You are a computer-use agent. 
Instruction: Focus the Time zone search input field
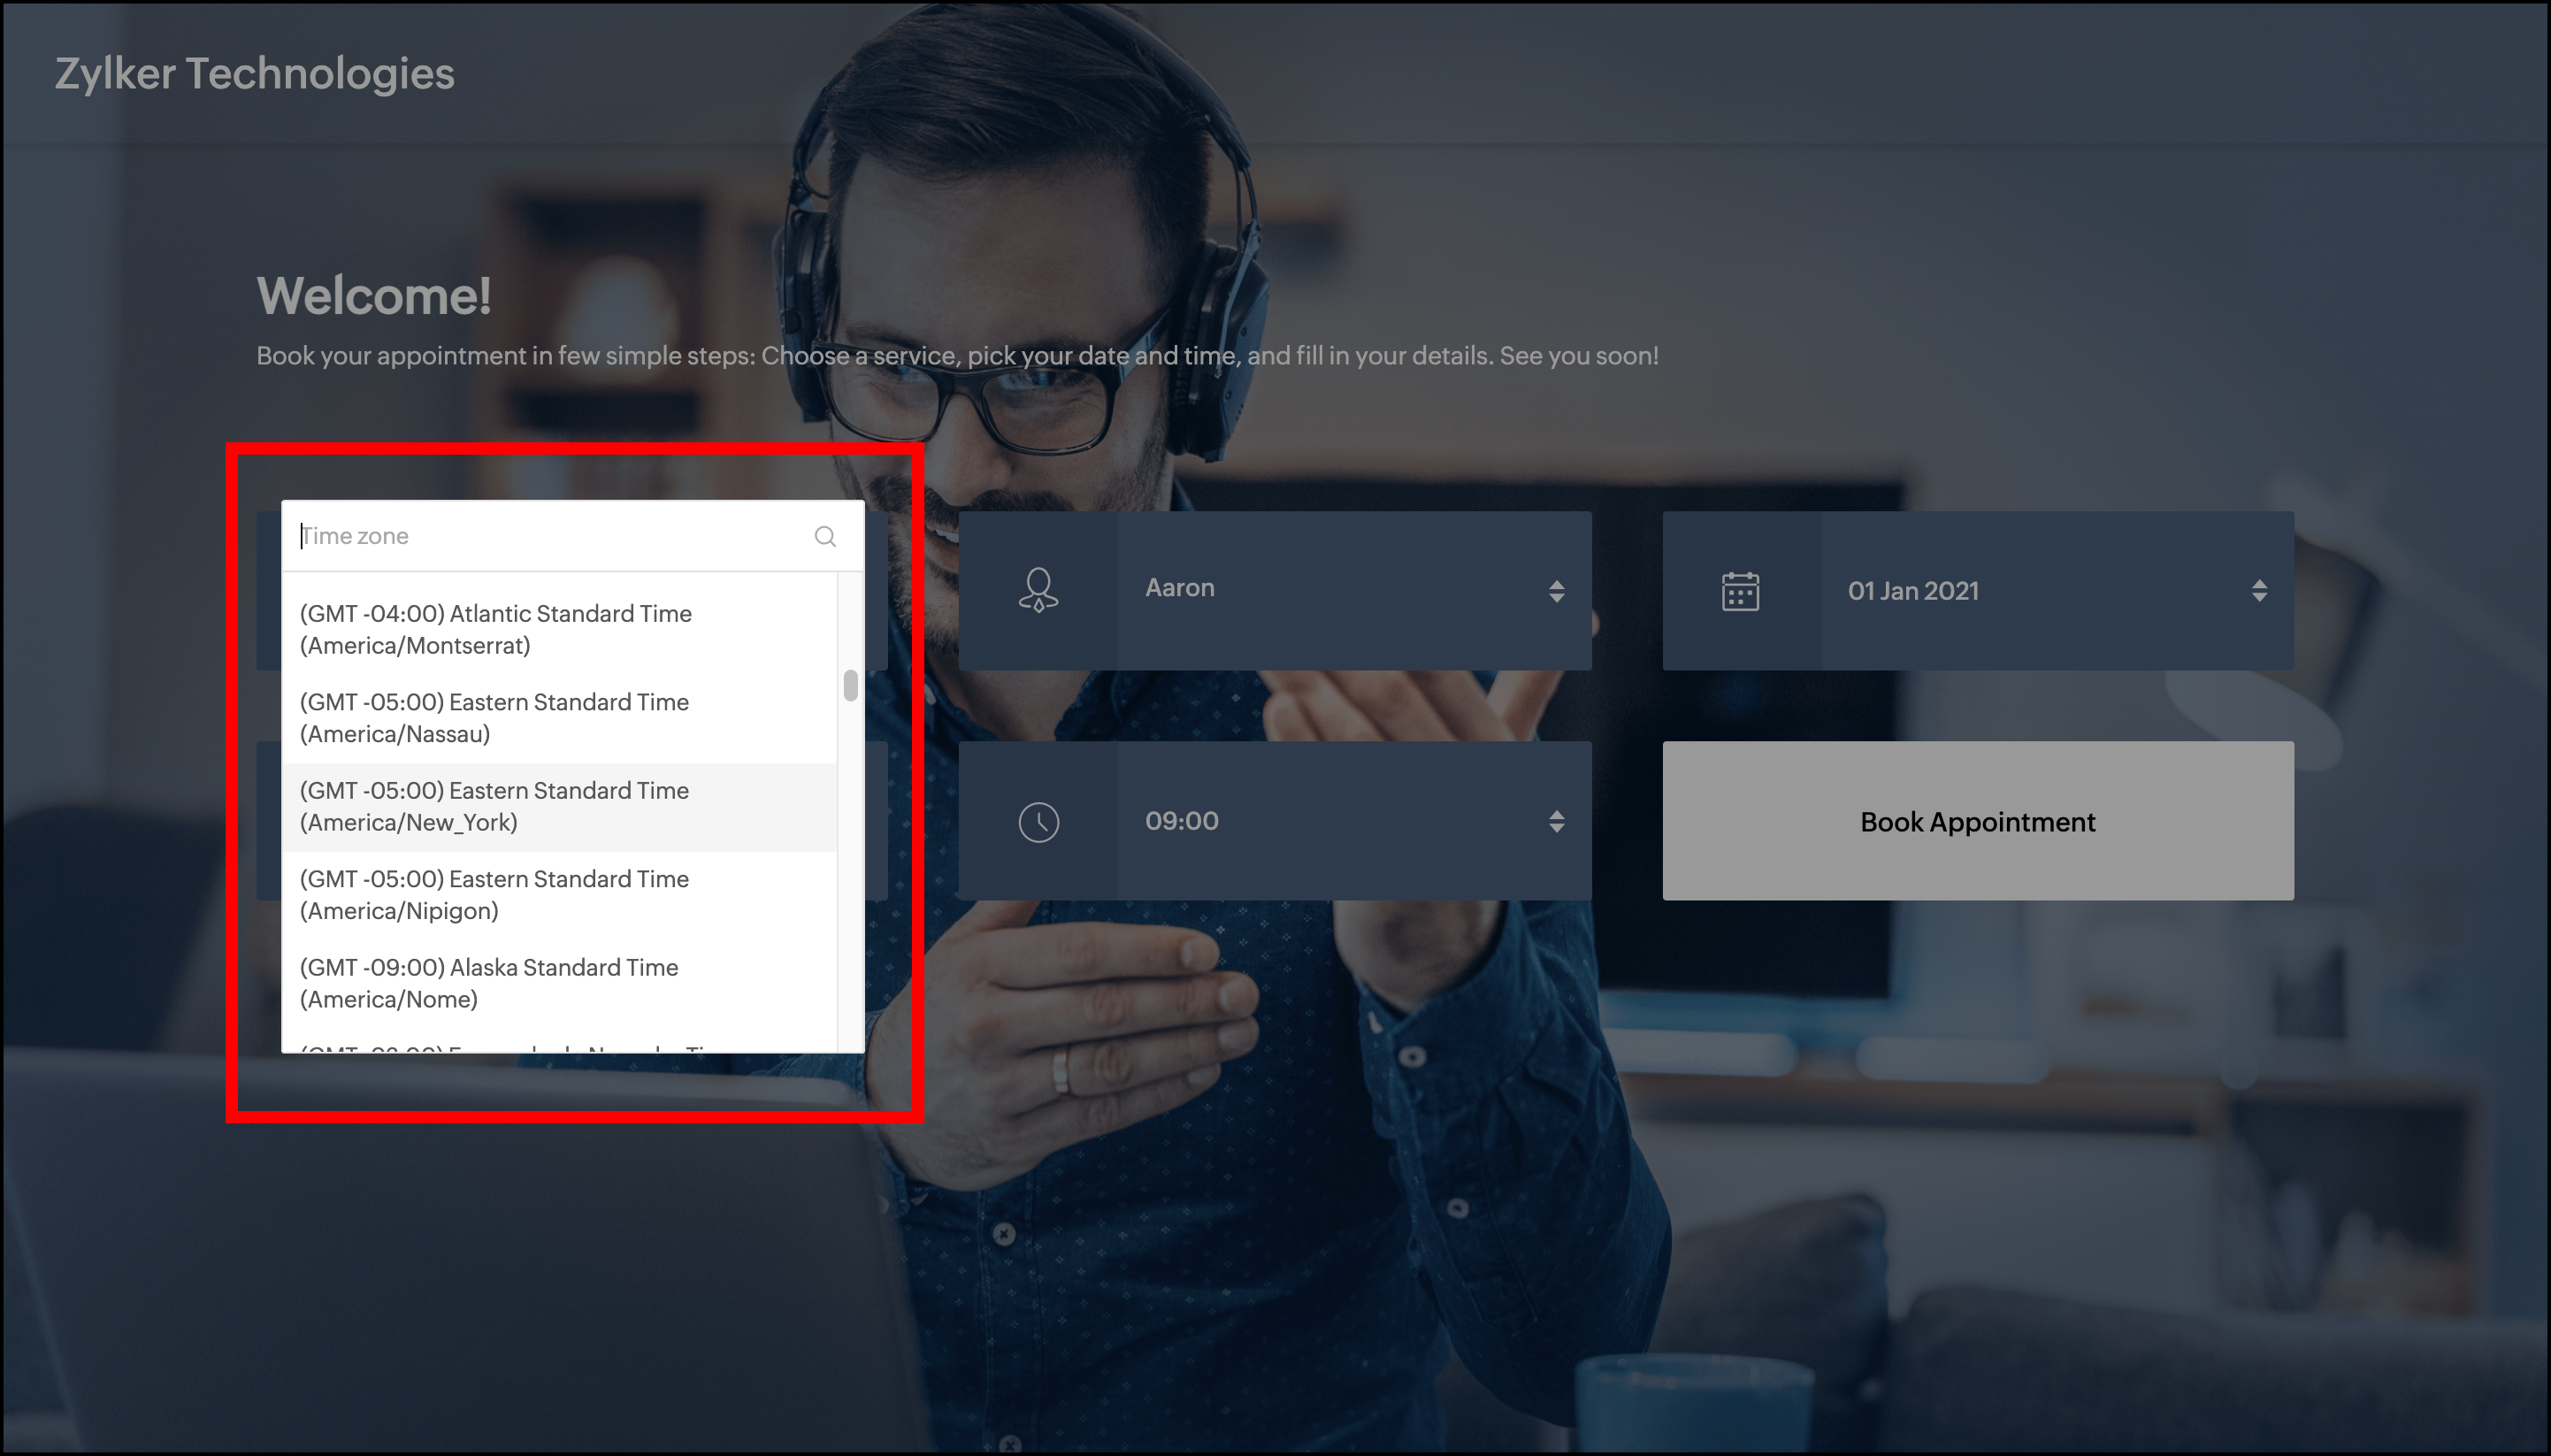(x=550, y=536)
